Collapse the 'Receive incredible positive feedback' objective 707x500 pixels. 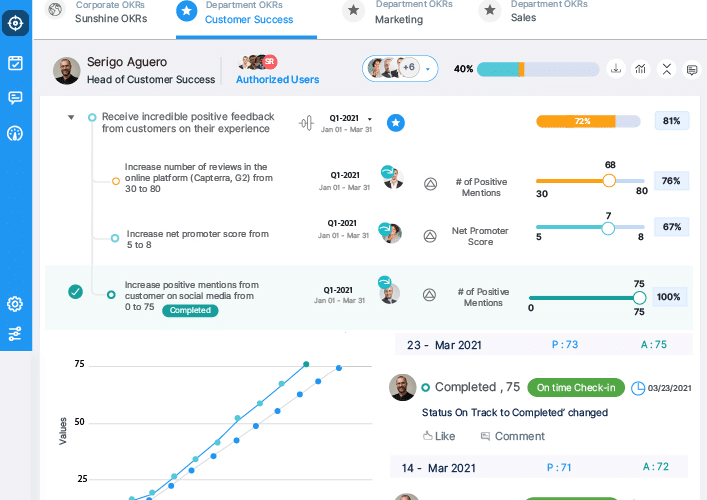coord(70,118)
